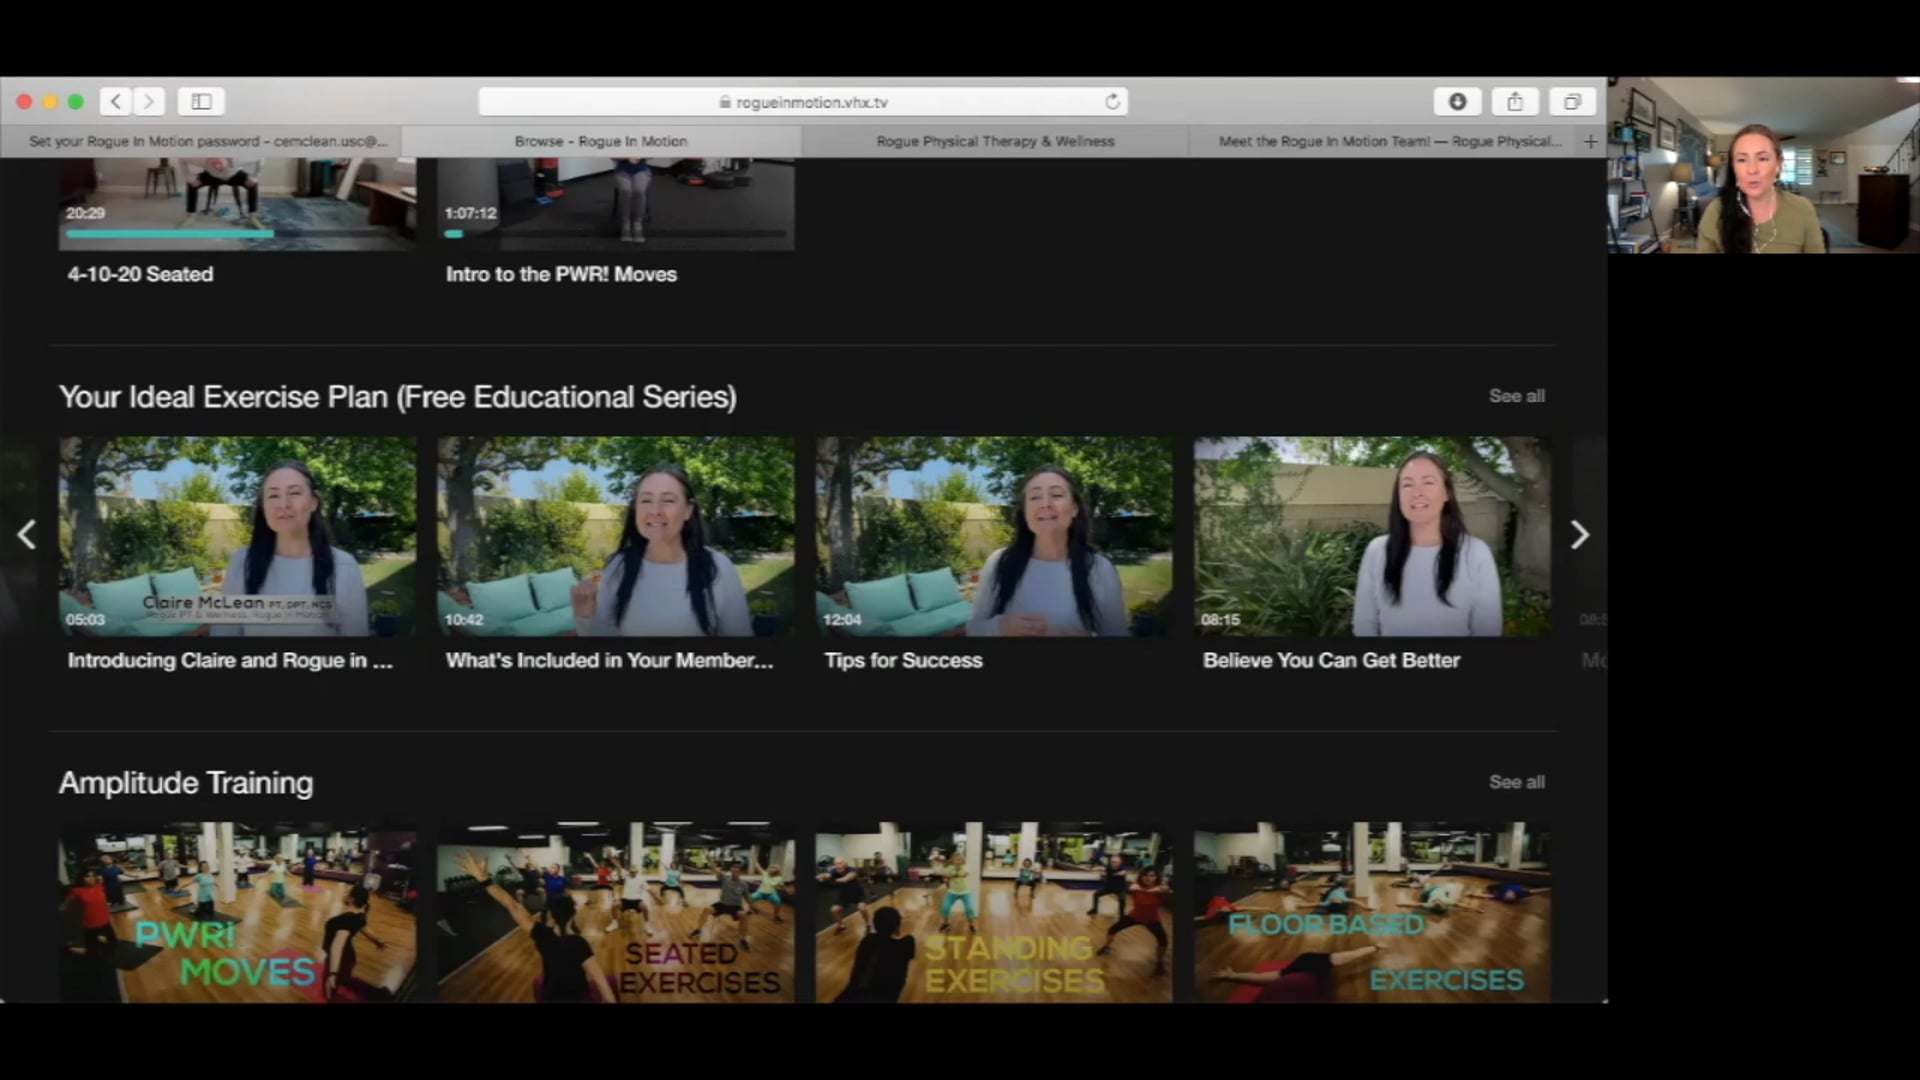1920x1080 pixels.
Task: Reload the page with the refresh icon
Action: (x=1112, y=102)
